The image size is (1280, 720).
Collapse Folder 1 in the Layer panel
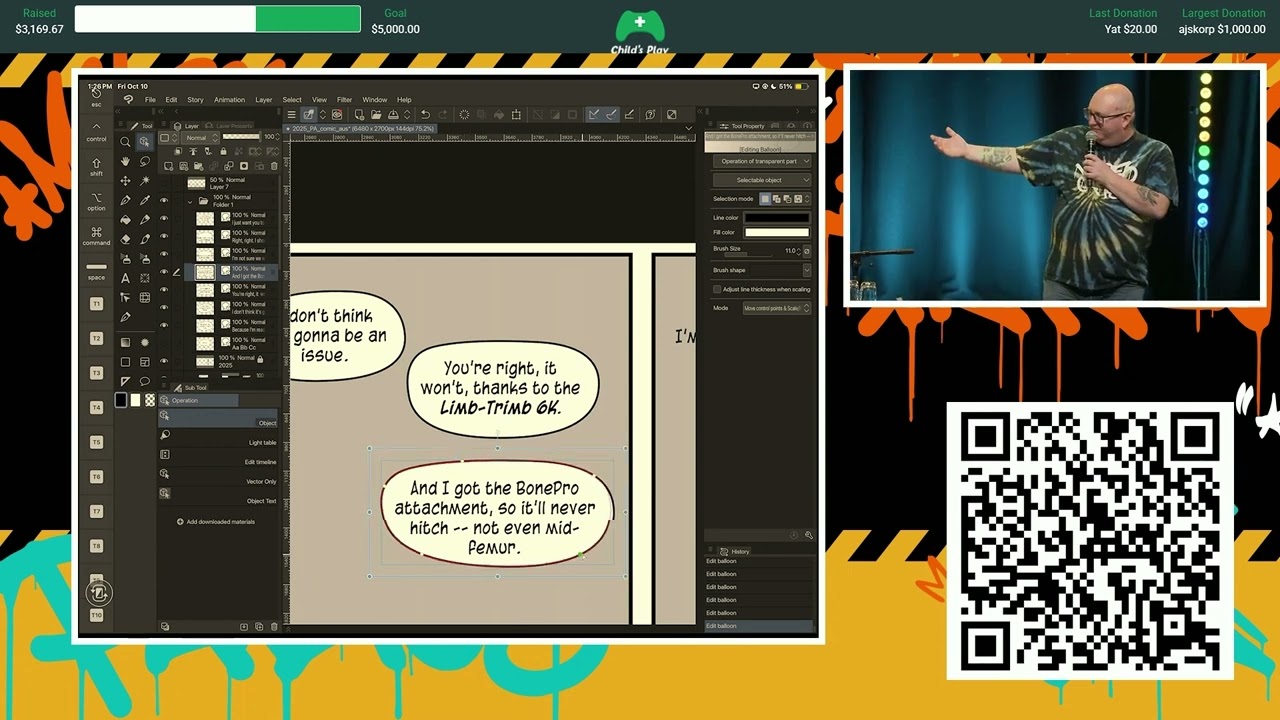[190, 201]
